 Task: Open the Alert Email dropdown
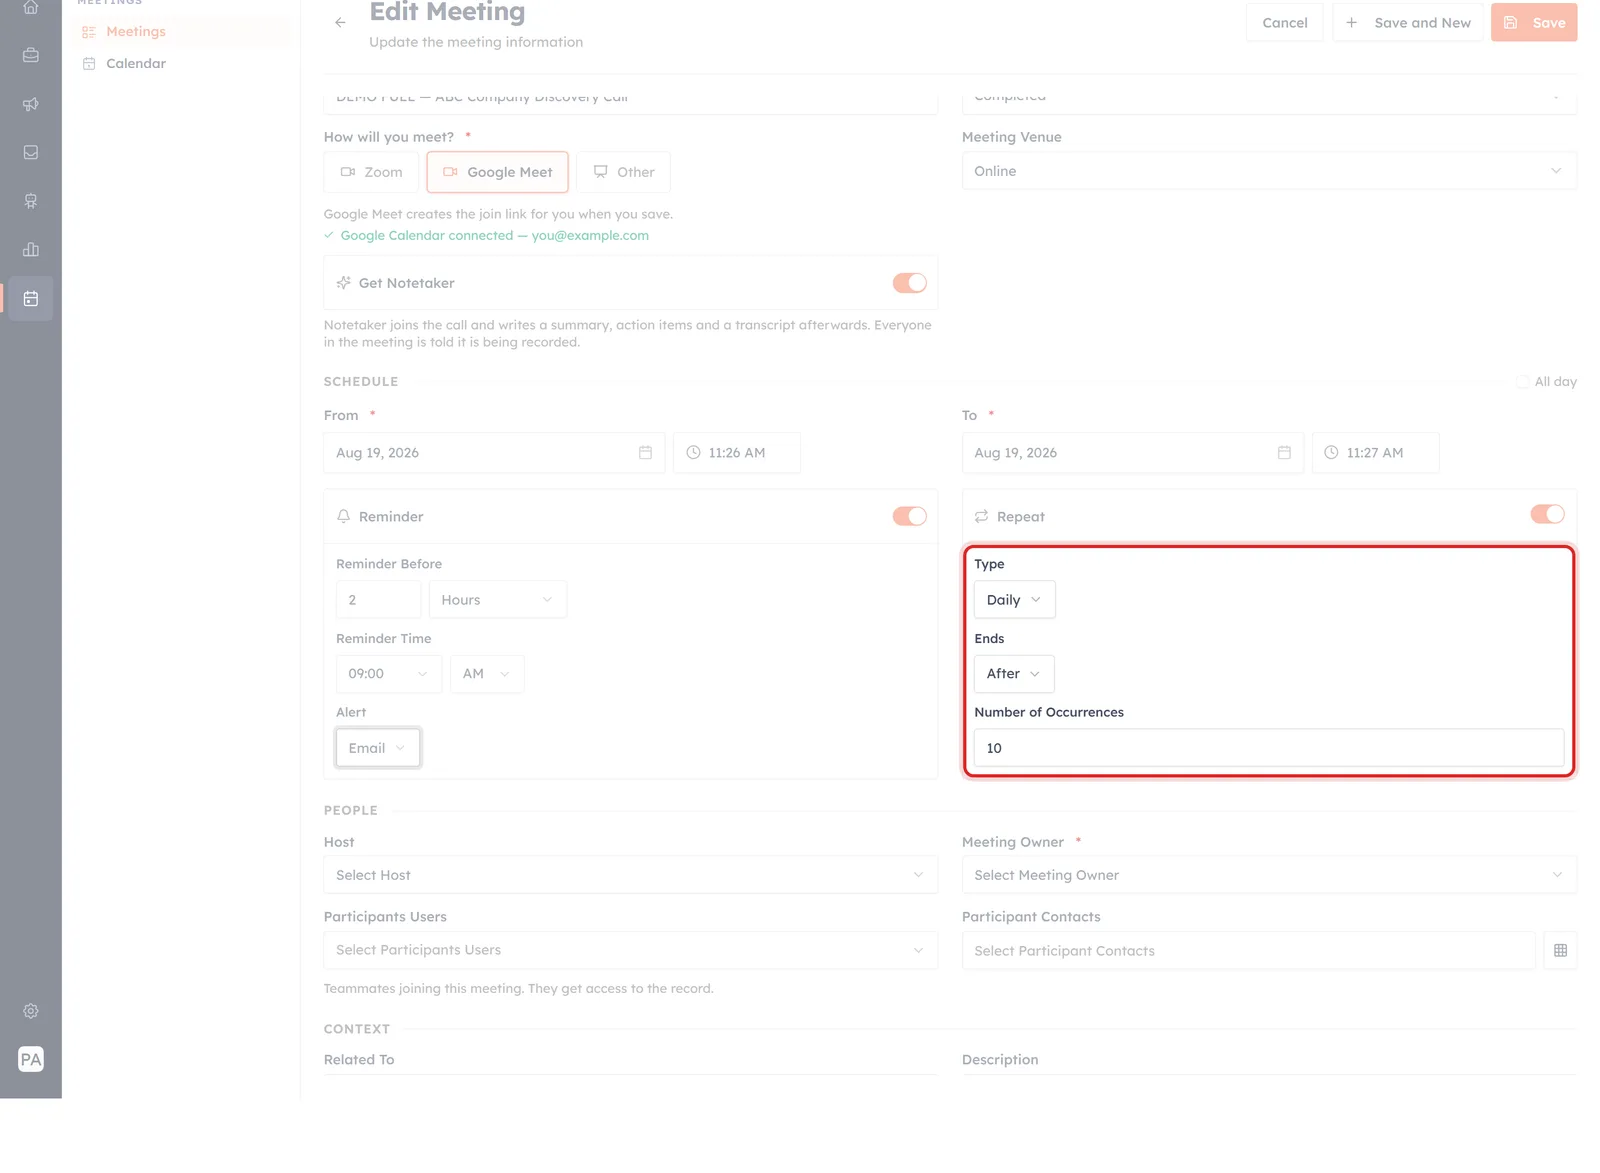pos(378,748)
